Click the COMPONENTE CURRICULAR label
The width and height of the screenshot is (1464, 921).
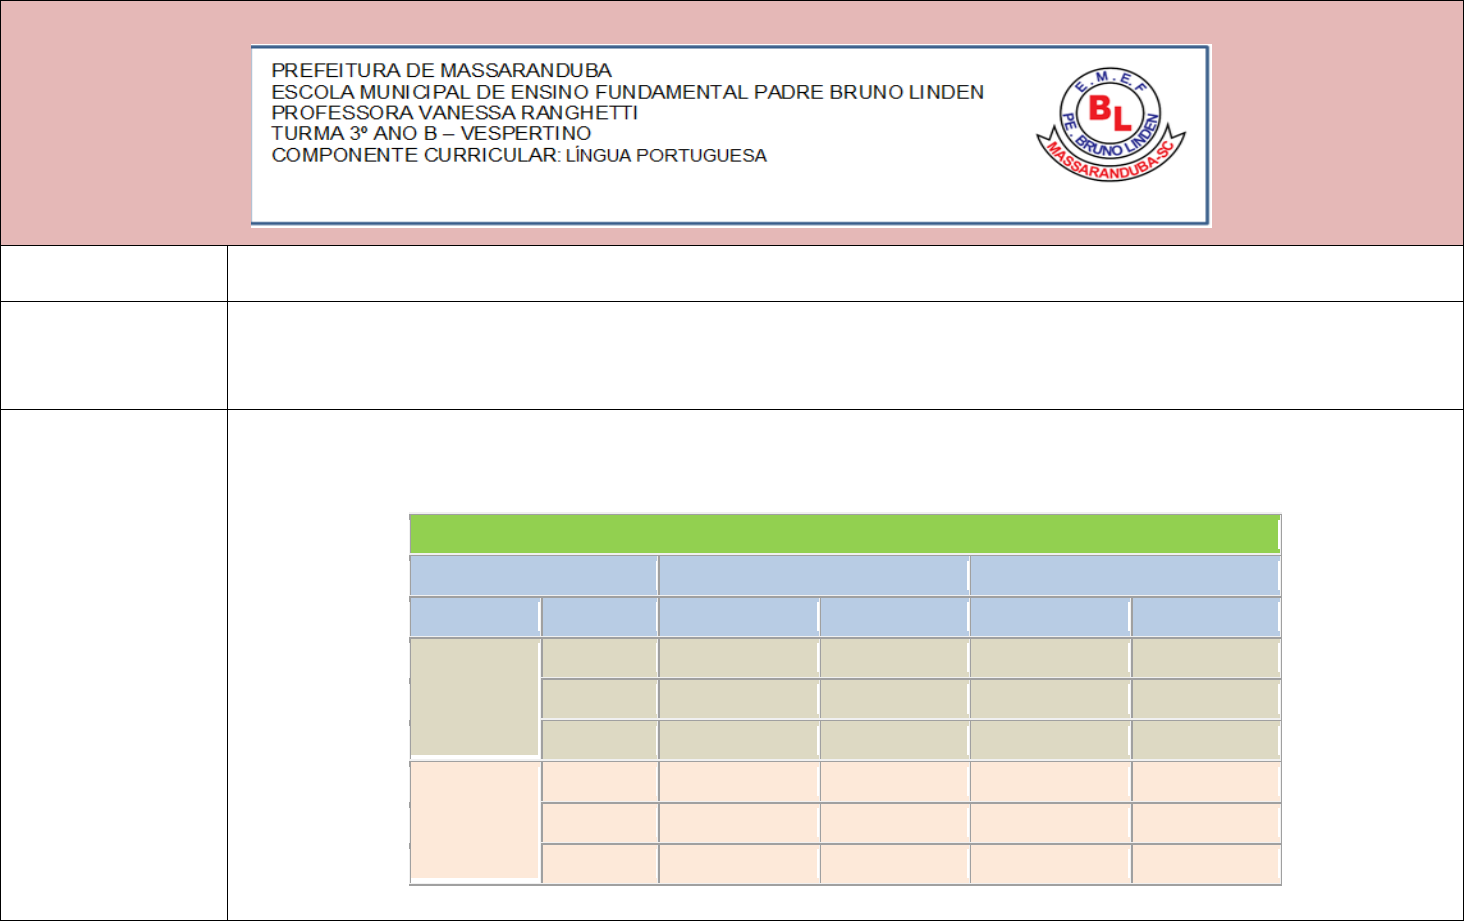(415, 155)
